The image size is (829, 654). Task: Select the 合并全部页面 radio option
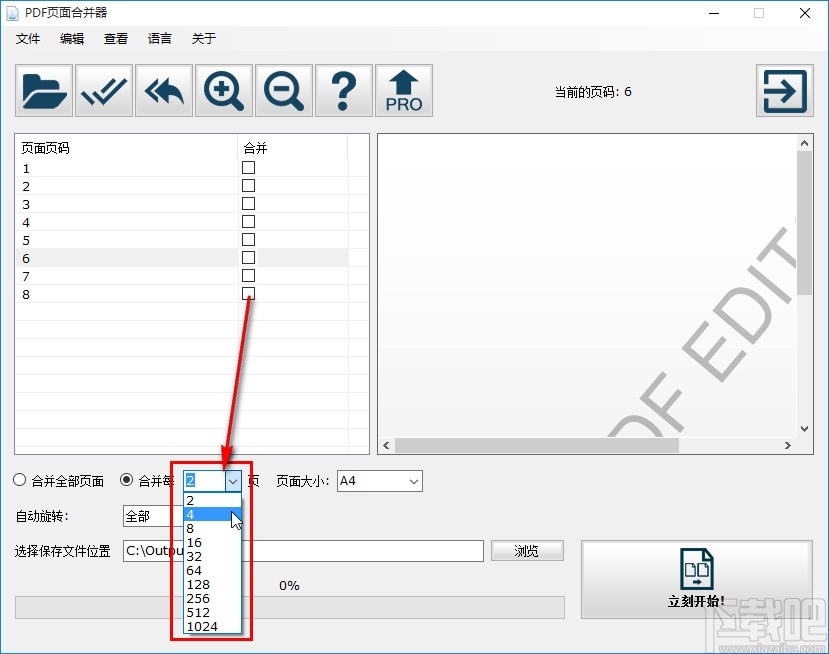19,480
